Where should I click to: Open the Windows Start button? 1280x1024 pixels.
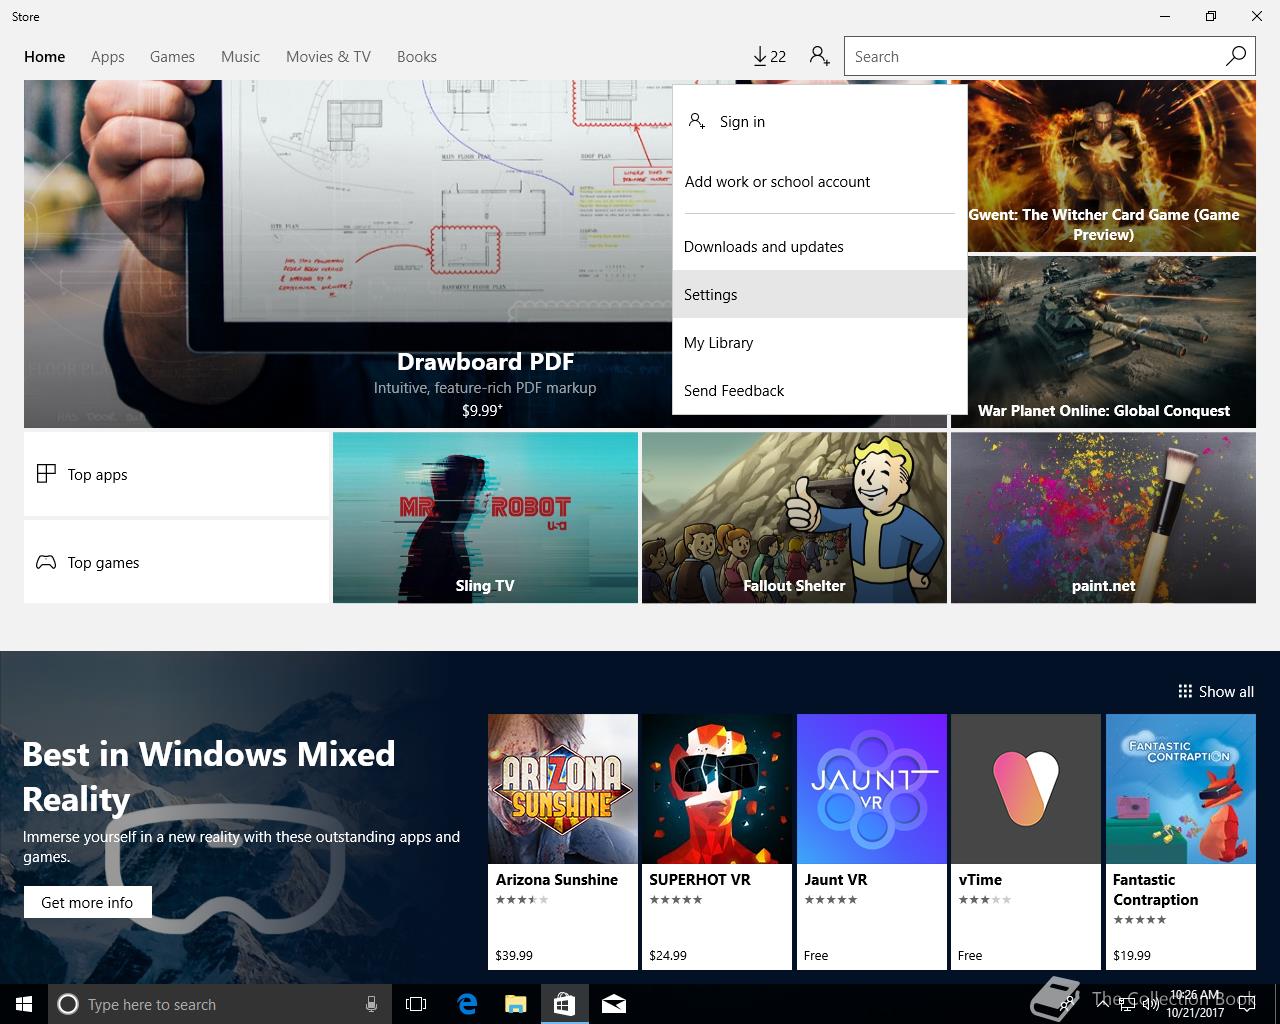(24, 1004)
